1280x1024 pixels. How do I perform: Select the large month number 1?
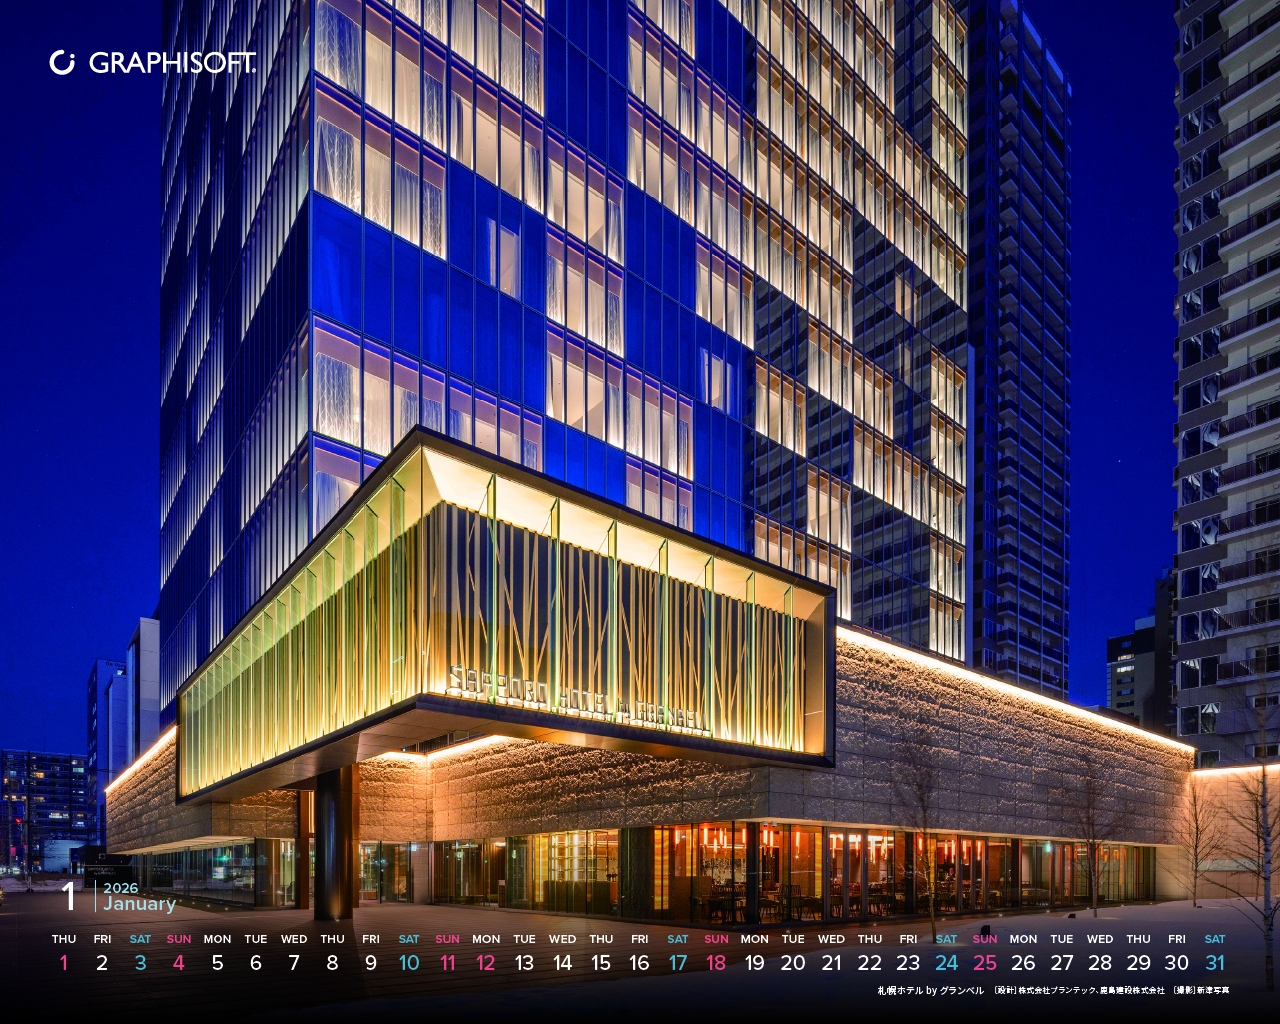pyautogui.click(x=69, y=896)
